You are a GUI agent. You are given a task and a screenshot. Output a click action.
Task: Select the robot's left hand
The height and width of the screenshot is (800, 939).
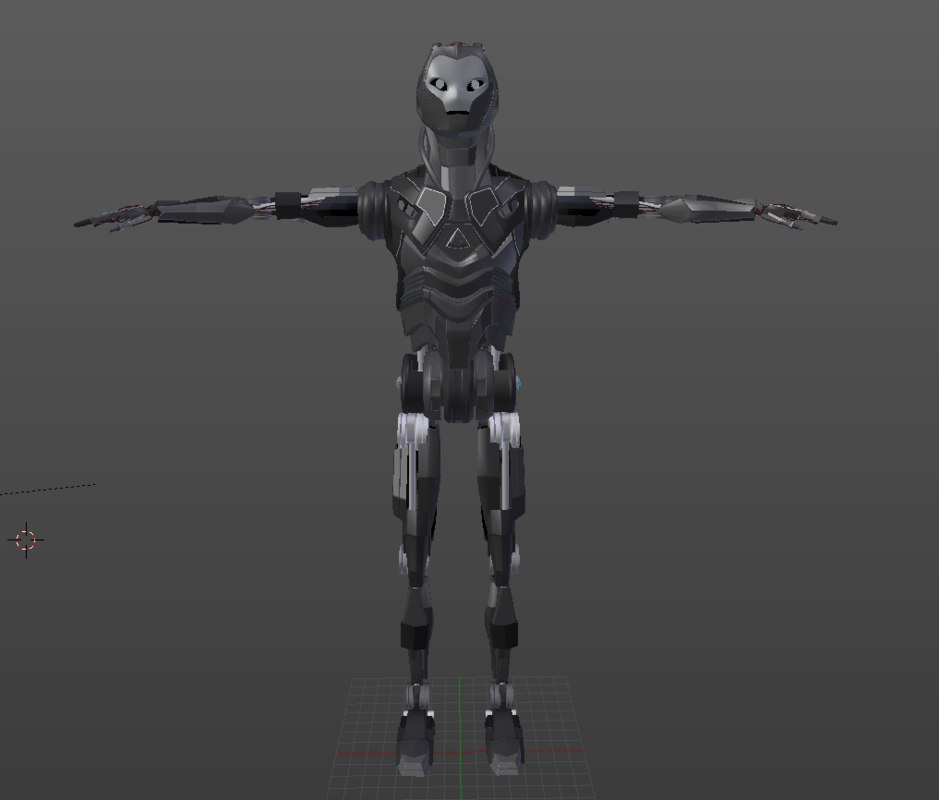click(x=790, y=215)
